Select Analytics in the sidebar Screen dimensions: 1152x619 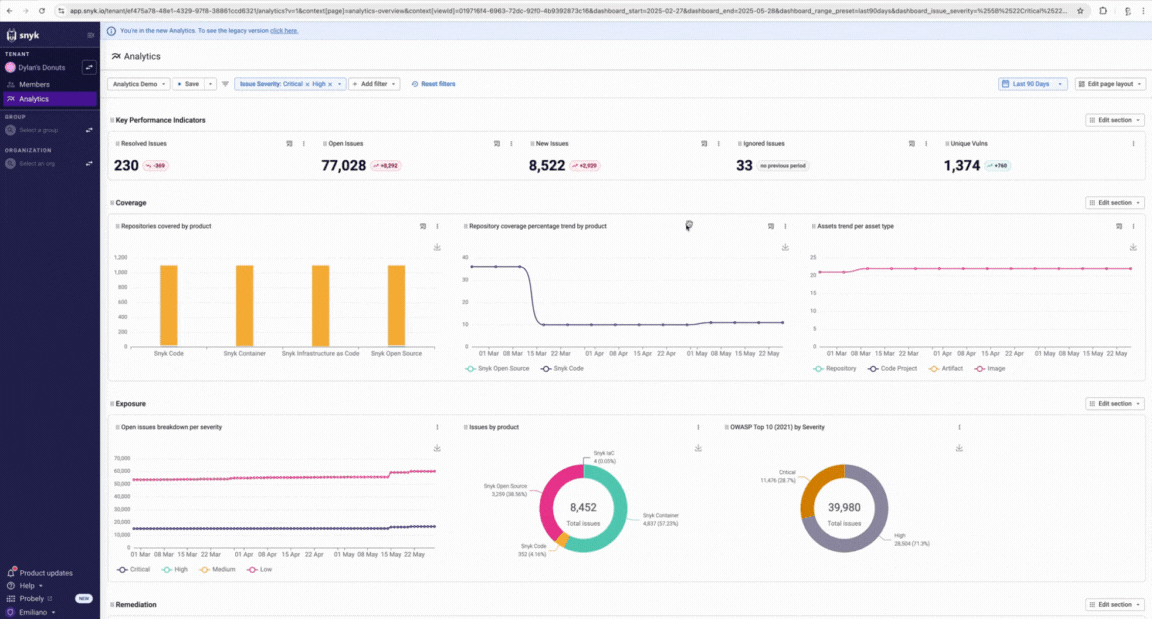tap(50, 99)
